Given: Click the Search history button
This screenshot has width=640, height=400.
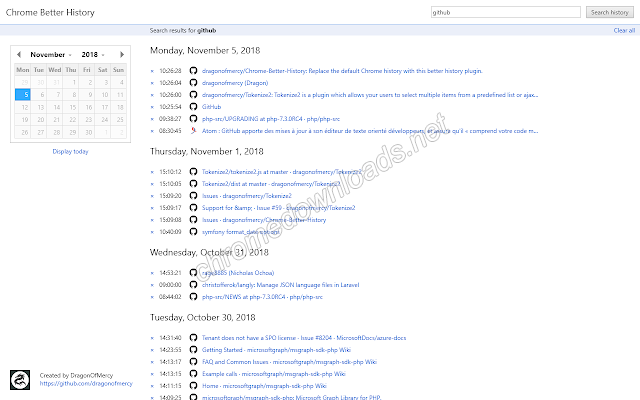Looking at the screenshot, I should (x=610, y=12).
